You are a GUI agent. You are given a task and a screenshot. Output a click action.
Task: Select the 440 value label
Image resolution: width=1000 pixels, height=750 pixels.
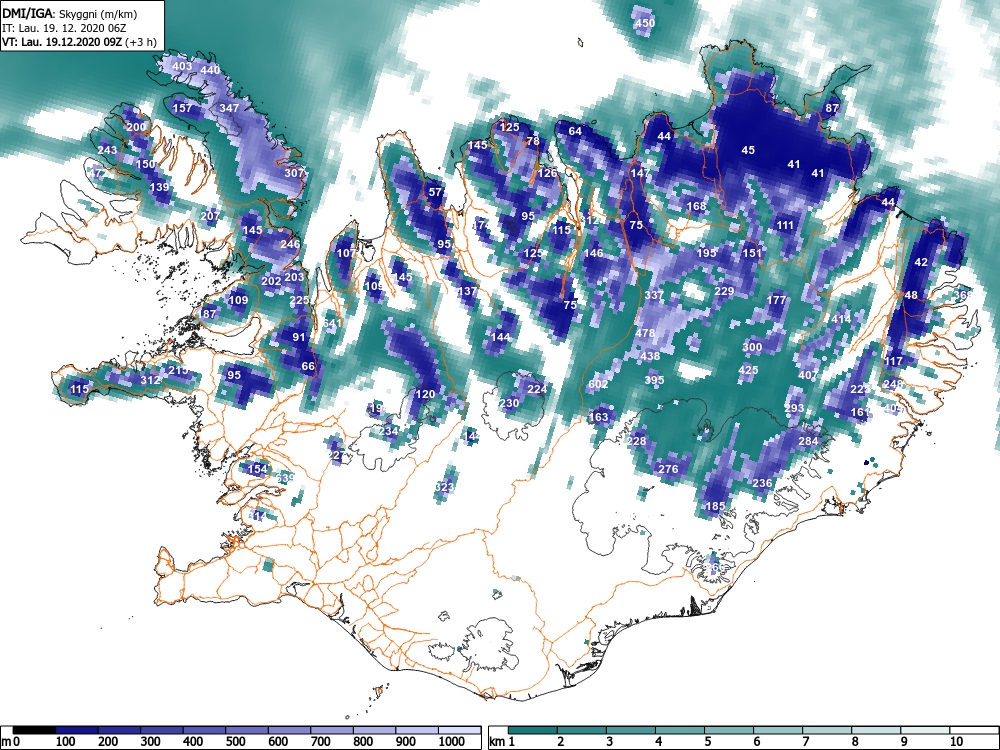210,70
